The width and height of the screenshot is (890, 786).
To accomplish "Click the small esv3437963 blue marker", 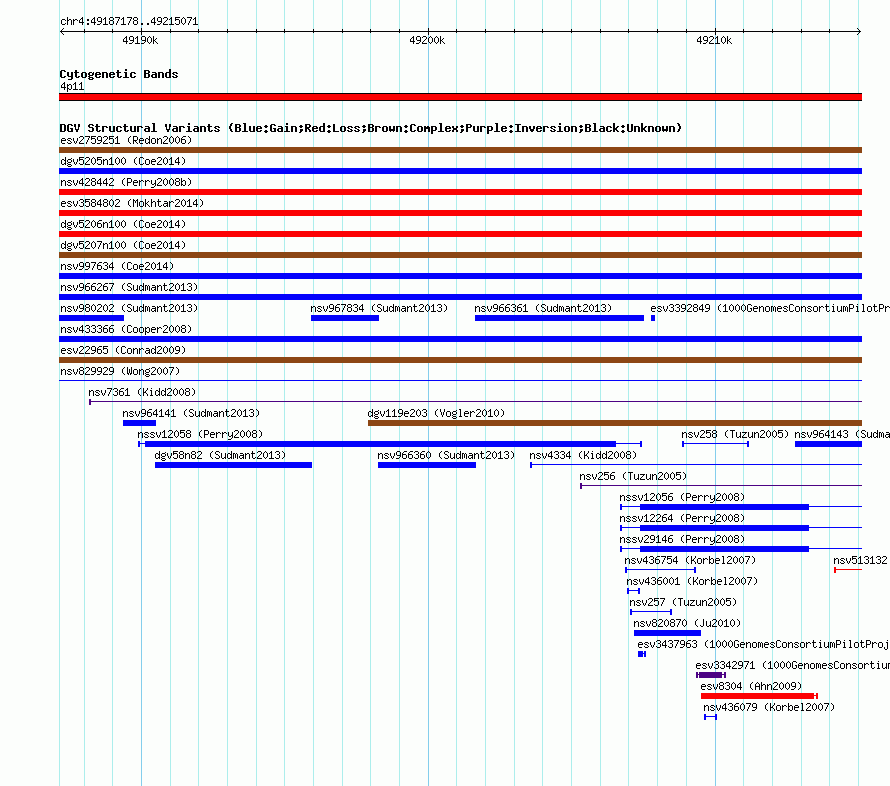I will point(642,654).
